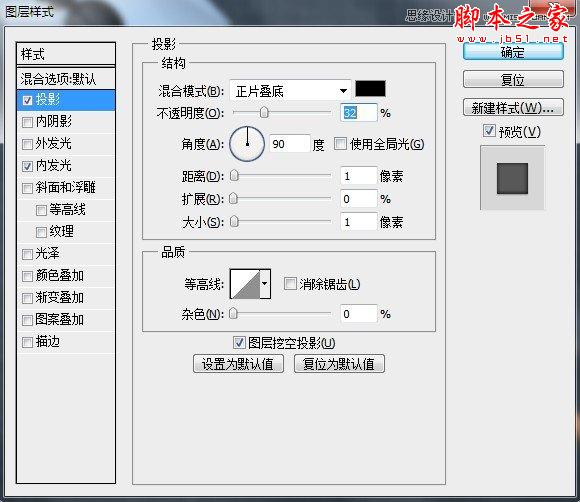Screen dimensions: 580x502
Task: Enable the 描边 stroke checkbox
Action: click(27, 342)
